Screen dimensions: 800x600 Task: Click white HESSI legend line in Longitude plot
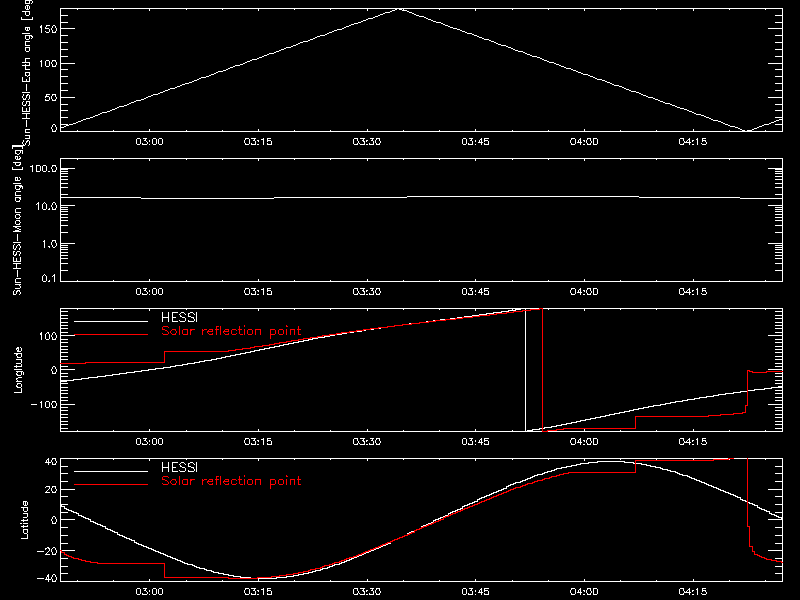111,321
